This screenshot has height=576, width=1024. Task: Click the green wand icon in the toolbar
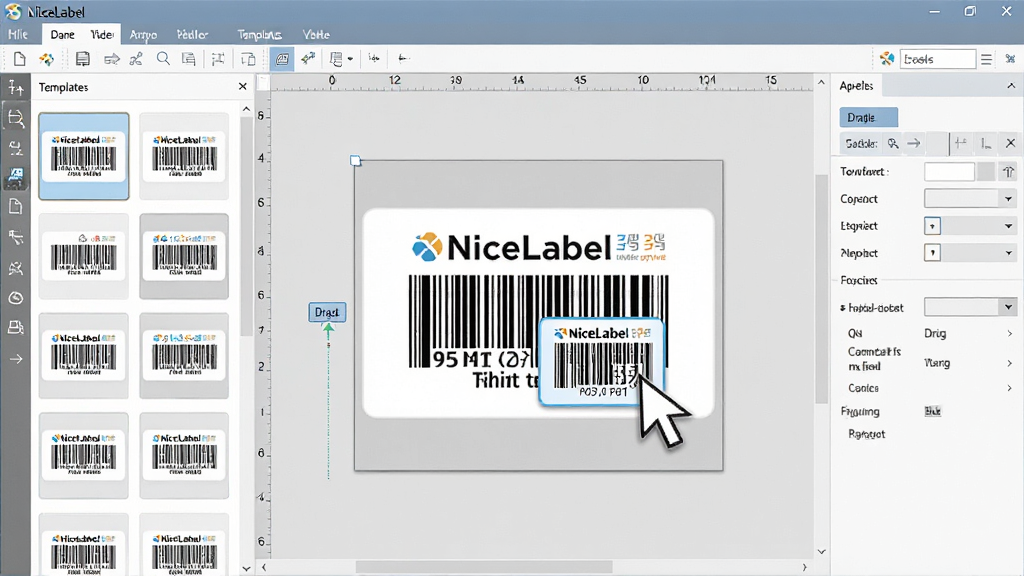click(x=308, y=59)
